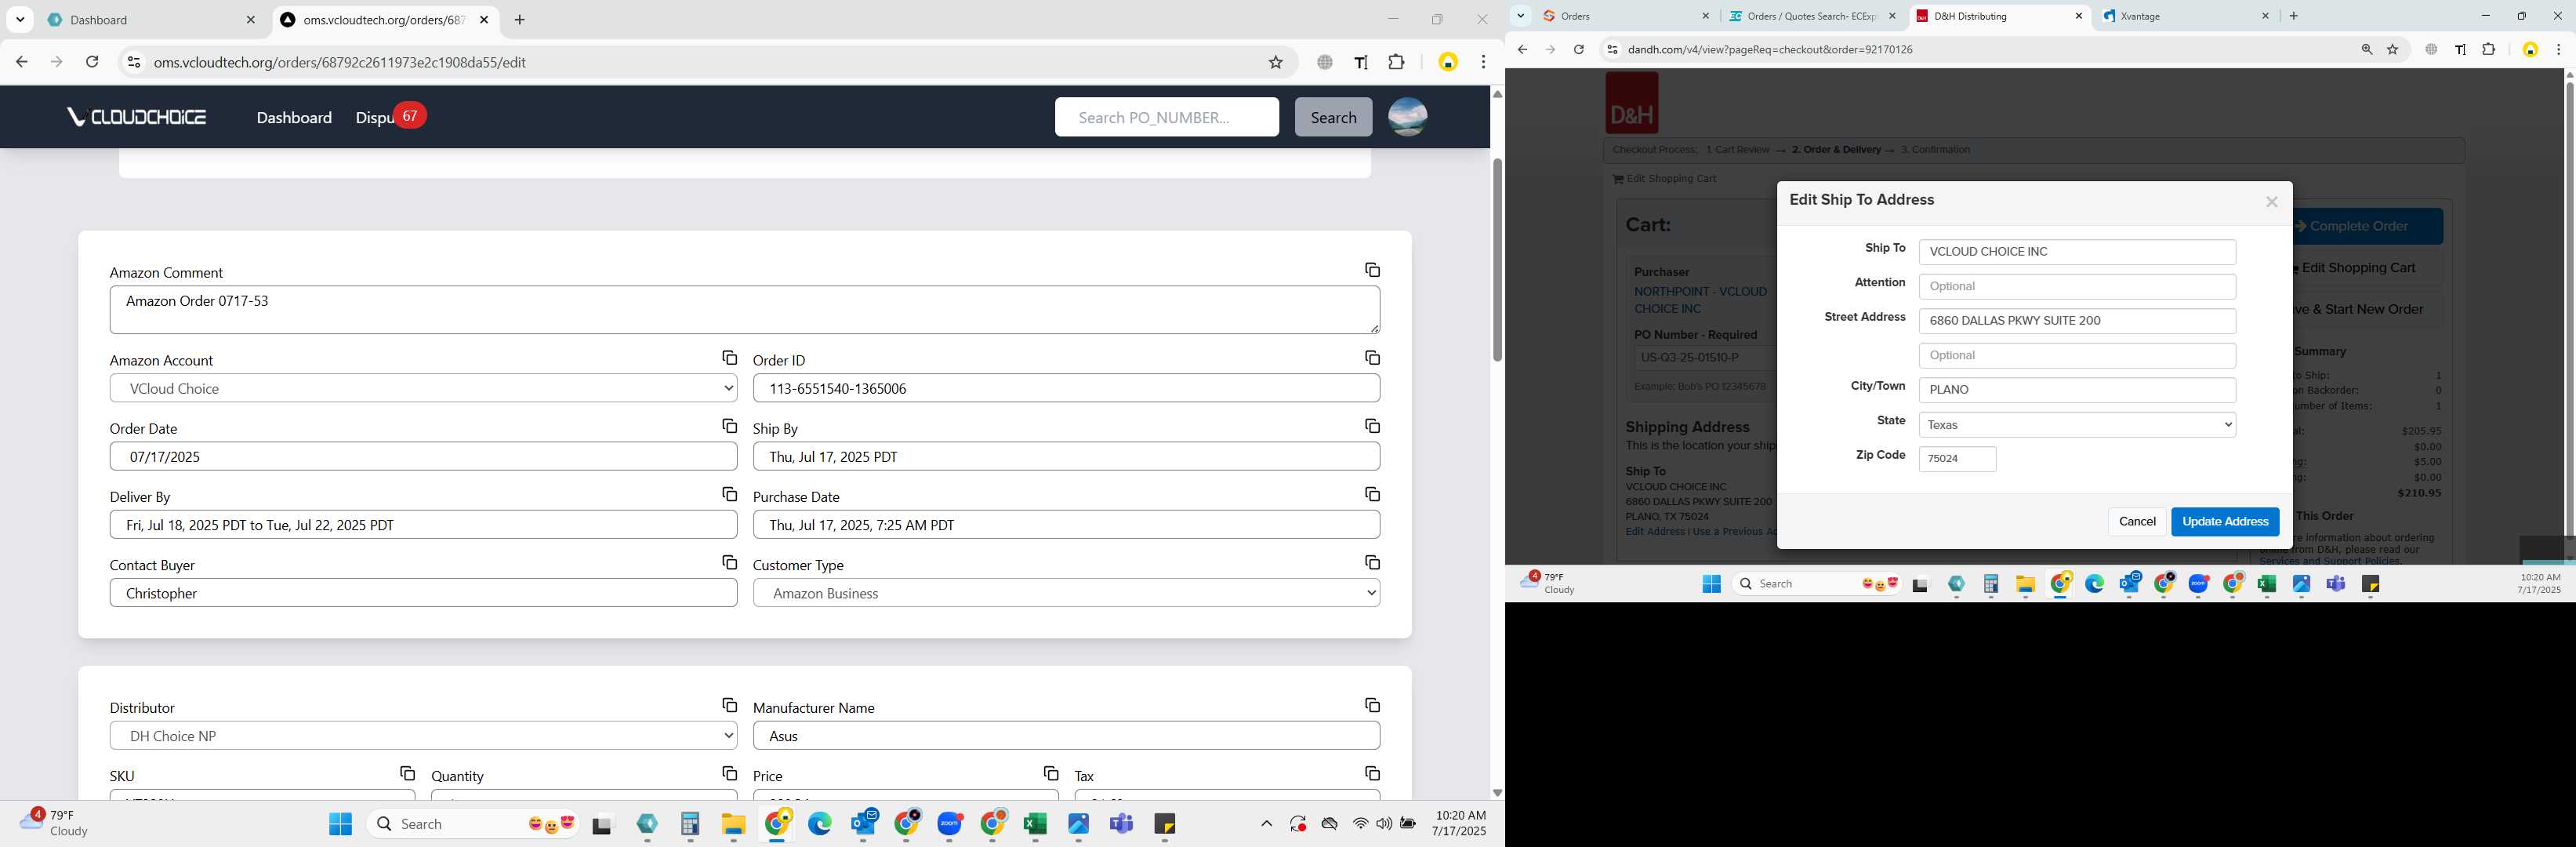Viewport: 2576px width, 847px height.
Task: Switch to the Orders browser tab
Action: [1626, 16]
